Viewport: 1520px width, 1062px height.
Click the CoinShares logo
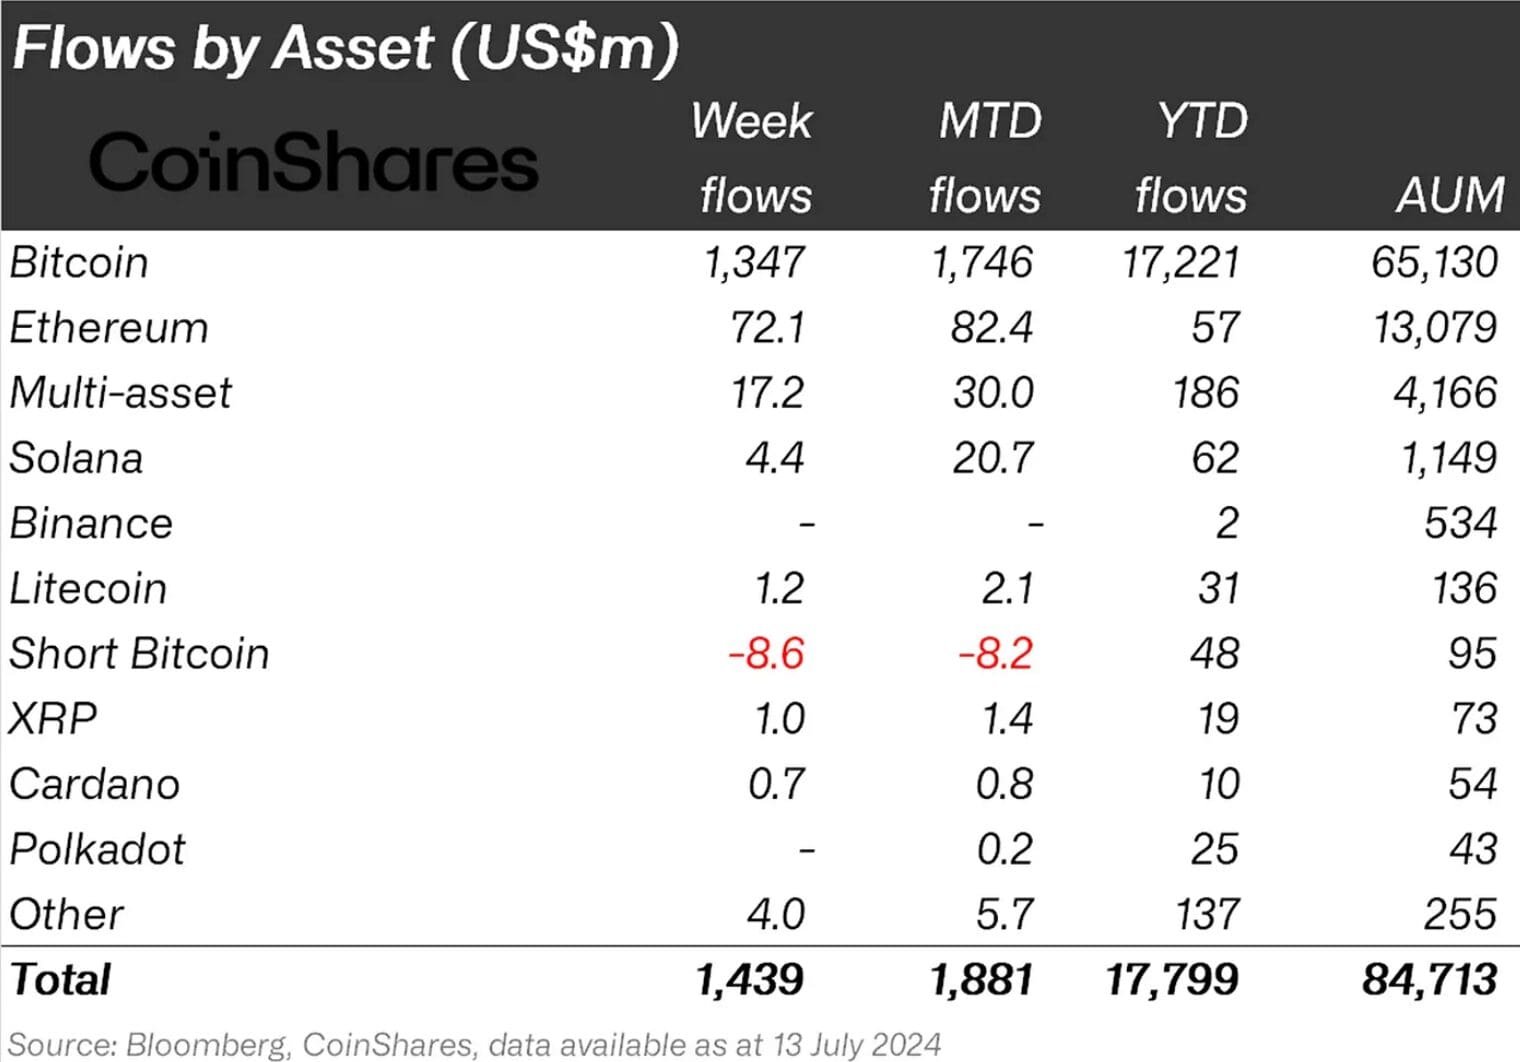[313, 163]
